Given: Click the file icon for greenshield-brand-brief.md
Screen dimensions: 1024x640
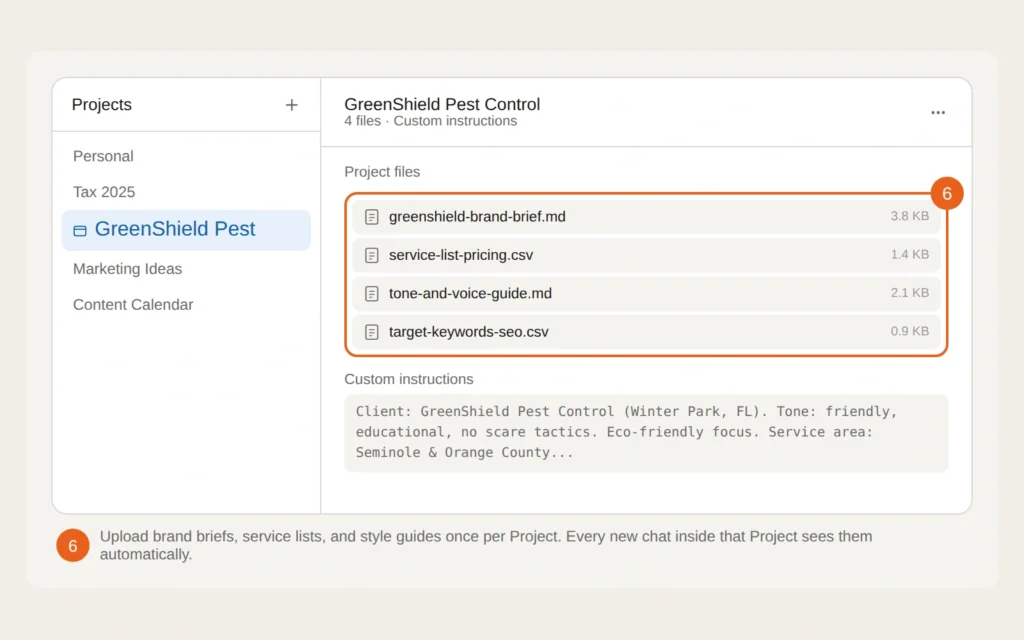Looking at the screenshot, I should pyautogui.click(x=372, y=216).
